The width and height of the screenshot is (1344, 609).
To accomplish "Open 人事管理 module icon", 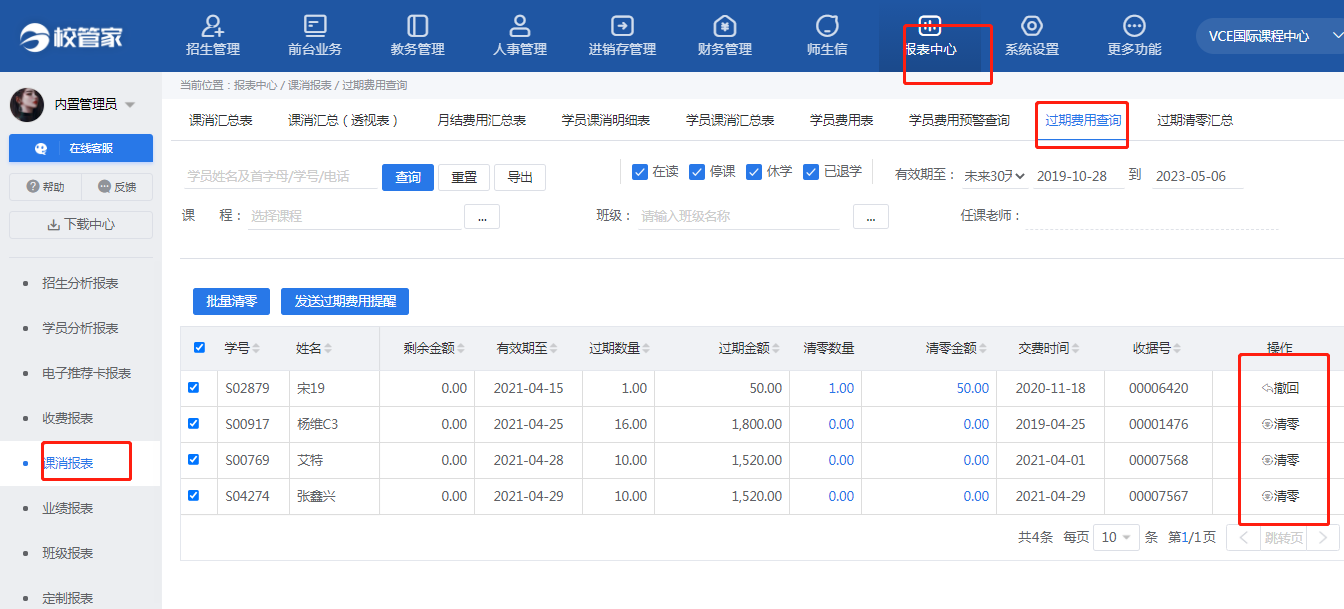I will [520, 26].
